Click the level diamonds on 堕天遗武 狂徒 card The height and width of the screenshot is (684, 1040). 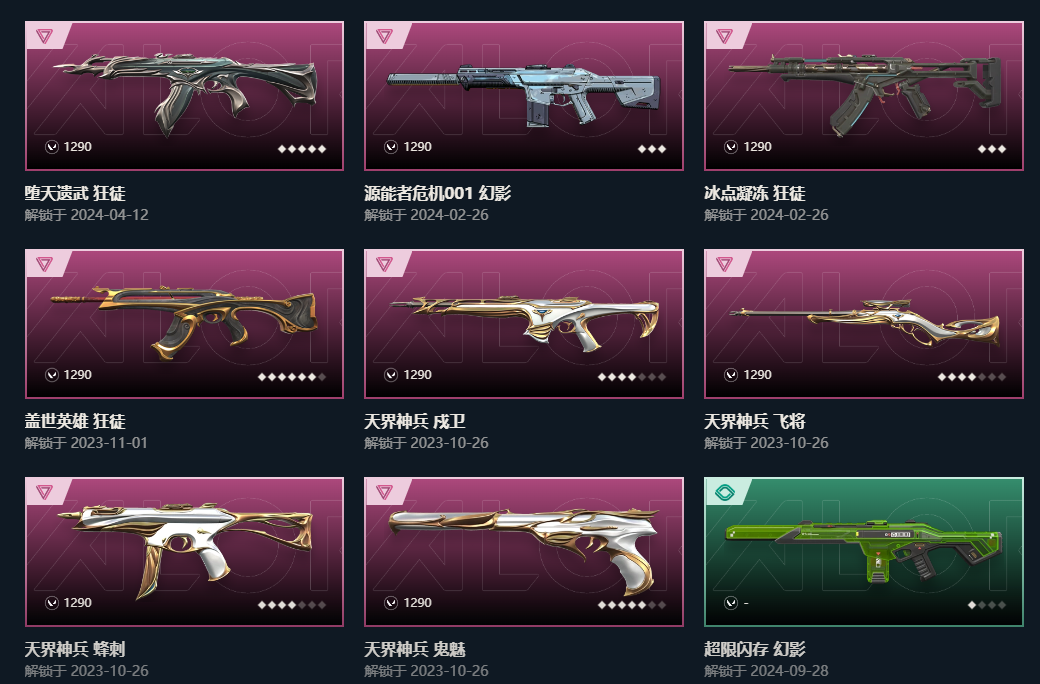[302, 149]
